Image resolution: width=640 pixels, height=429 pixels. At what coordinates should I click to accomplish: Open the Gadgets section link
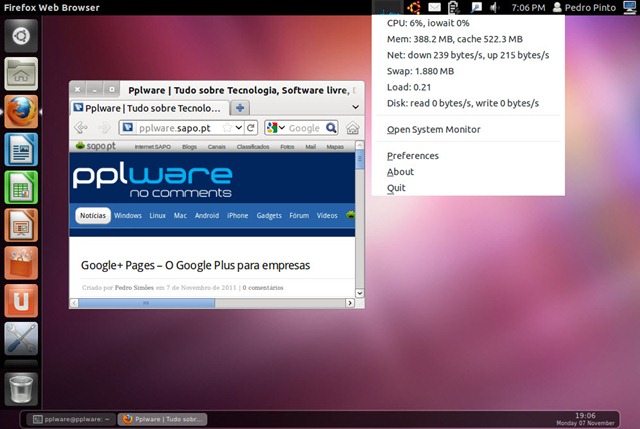point(269,216)
